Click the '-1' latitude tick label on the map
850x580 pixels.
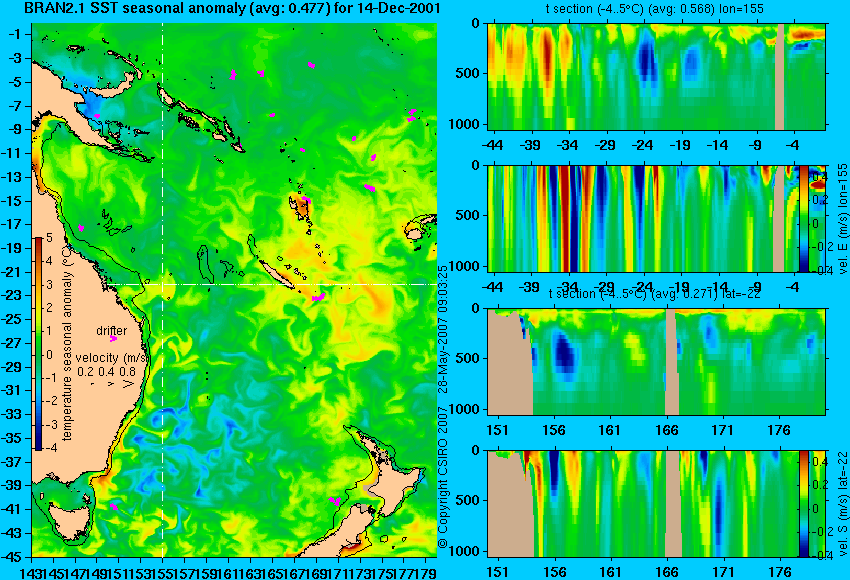pos(16,34)
